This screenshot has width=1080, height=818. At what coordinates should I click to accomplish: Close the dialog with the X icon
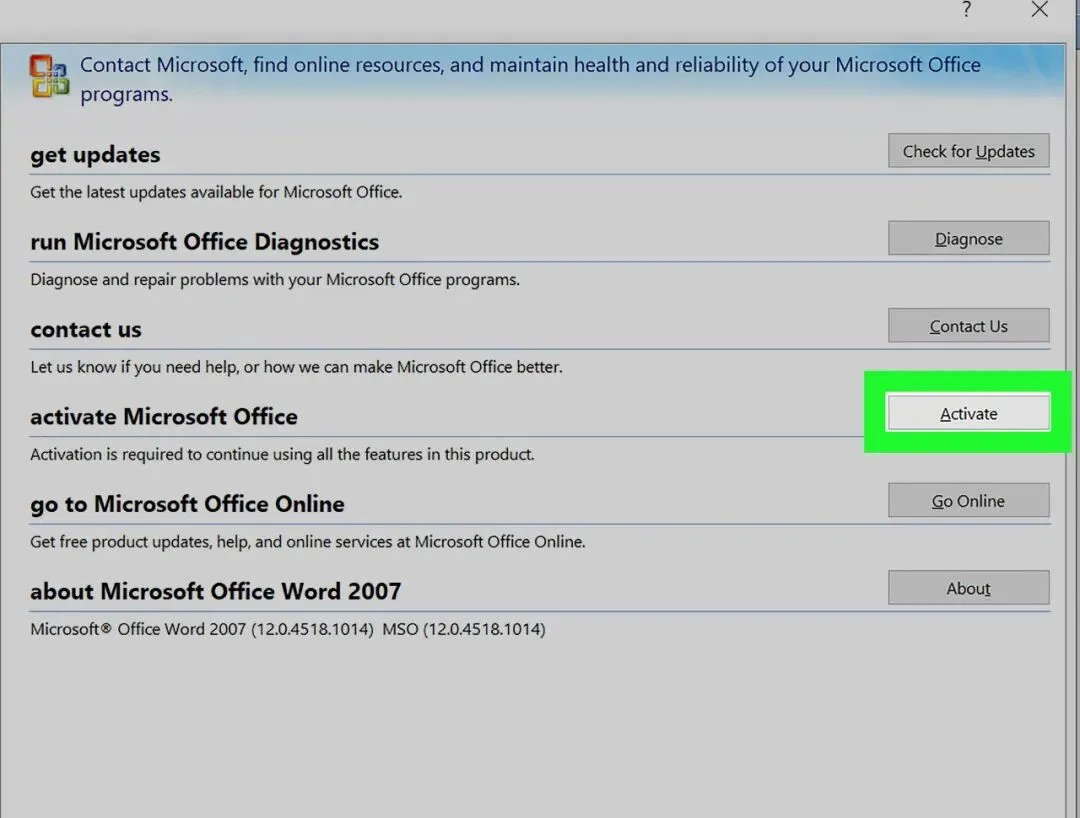click(x=1039, y=10)
